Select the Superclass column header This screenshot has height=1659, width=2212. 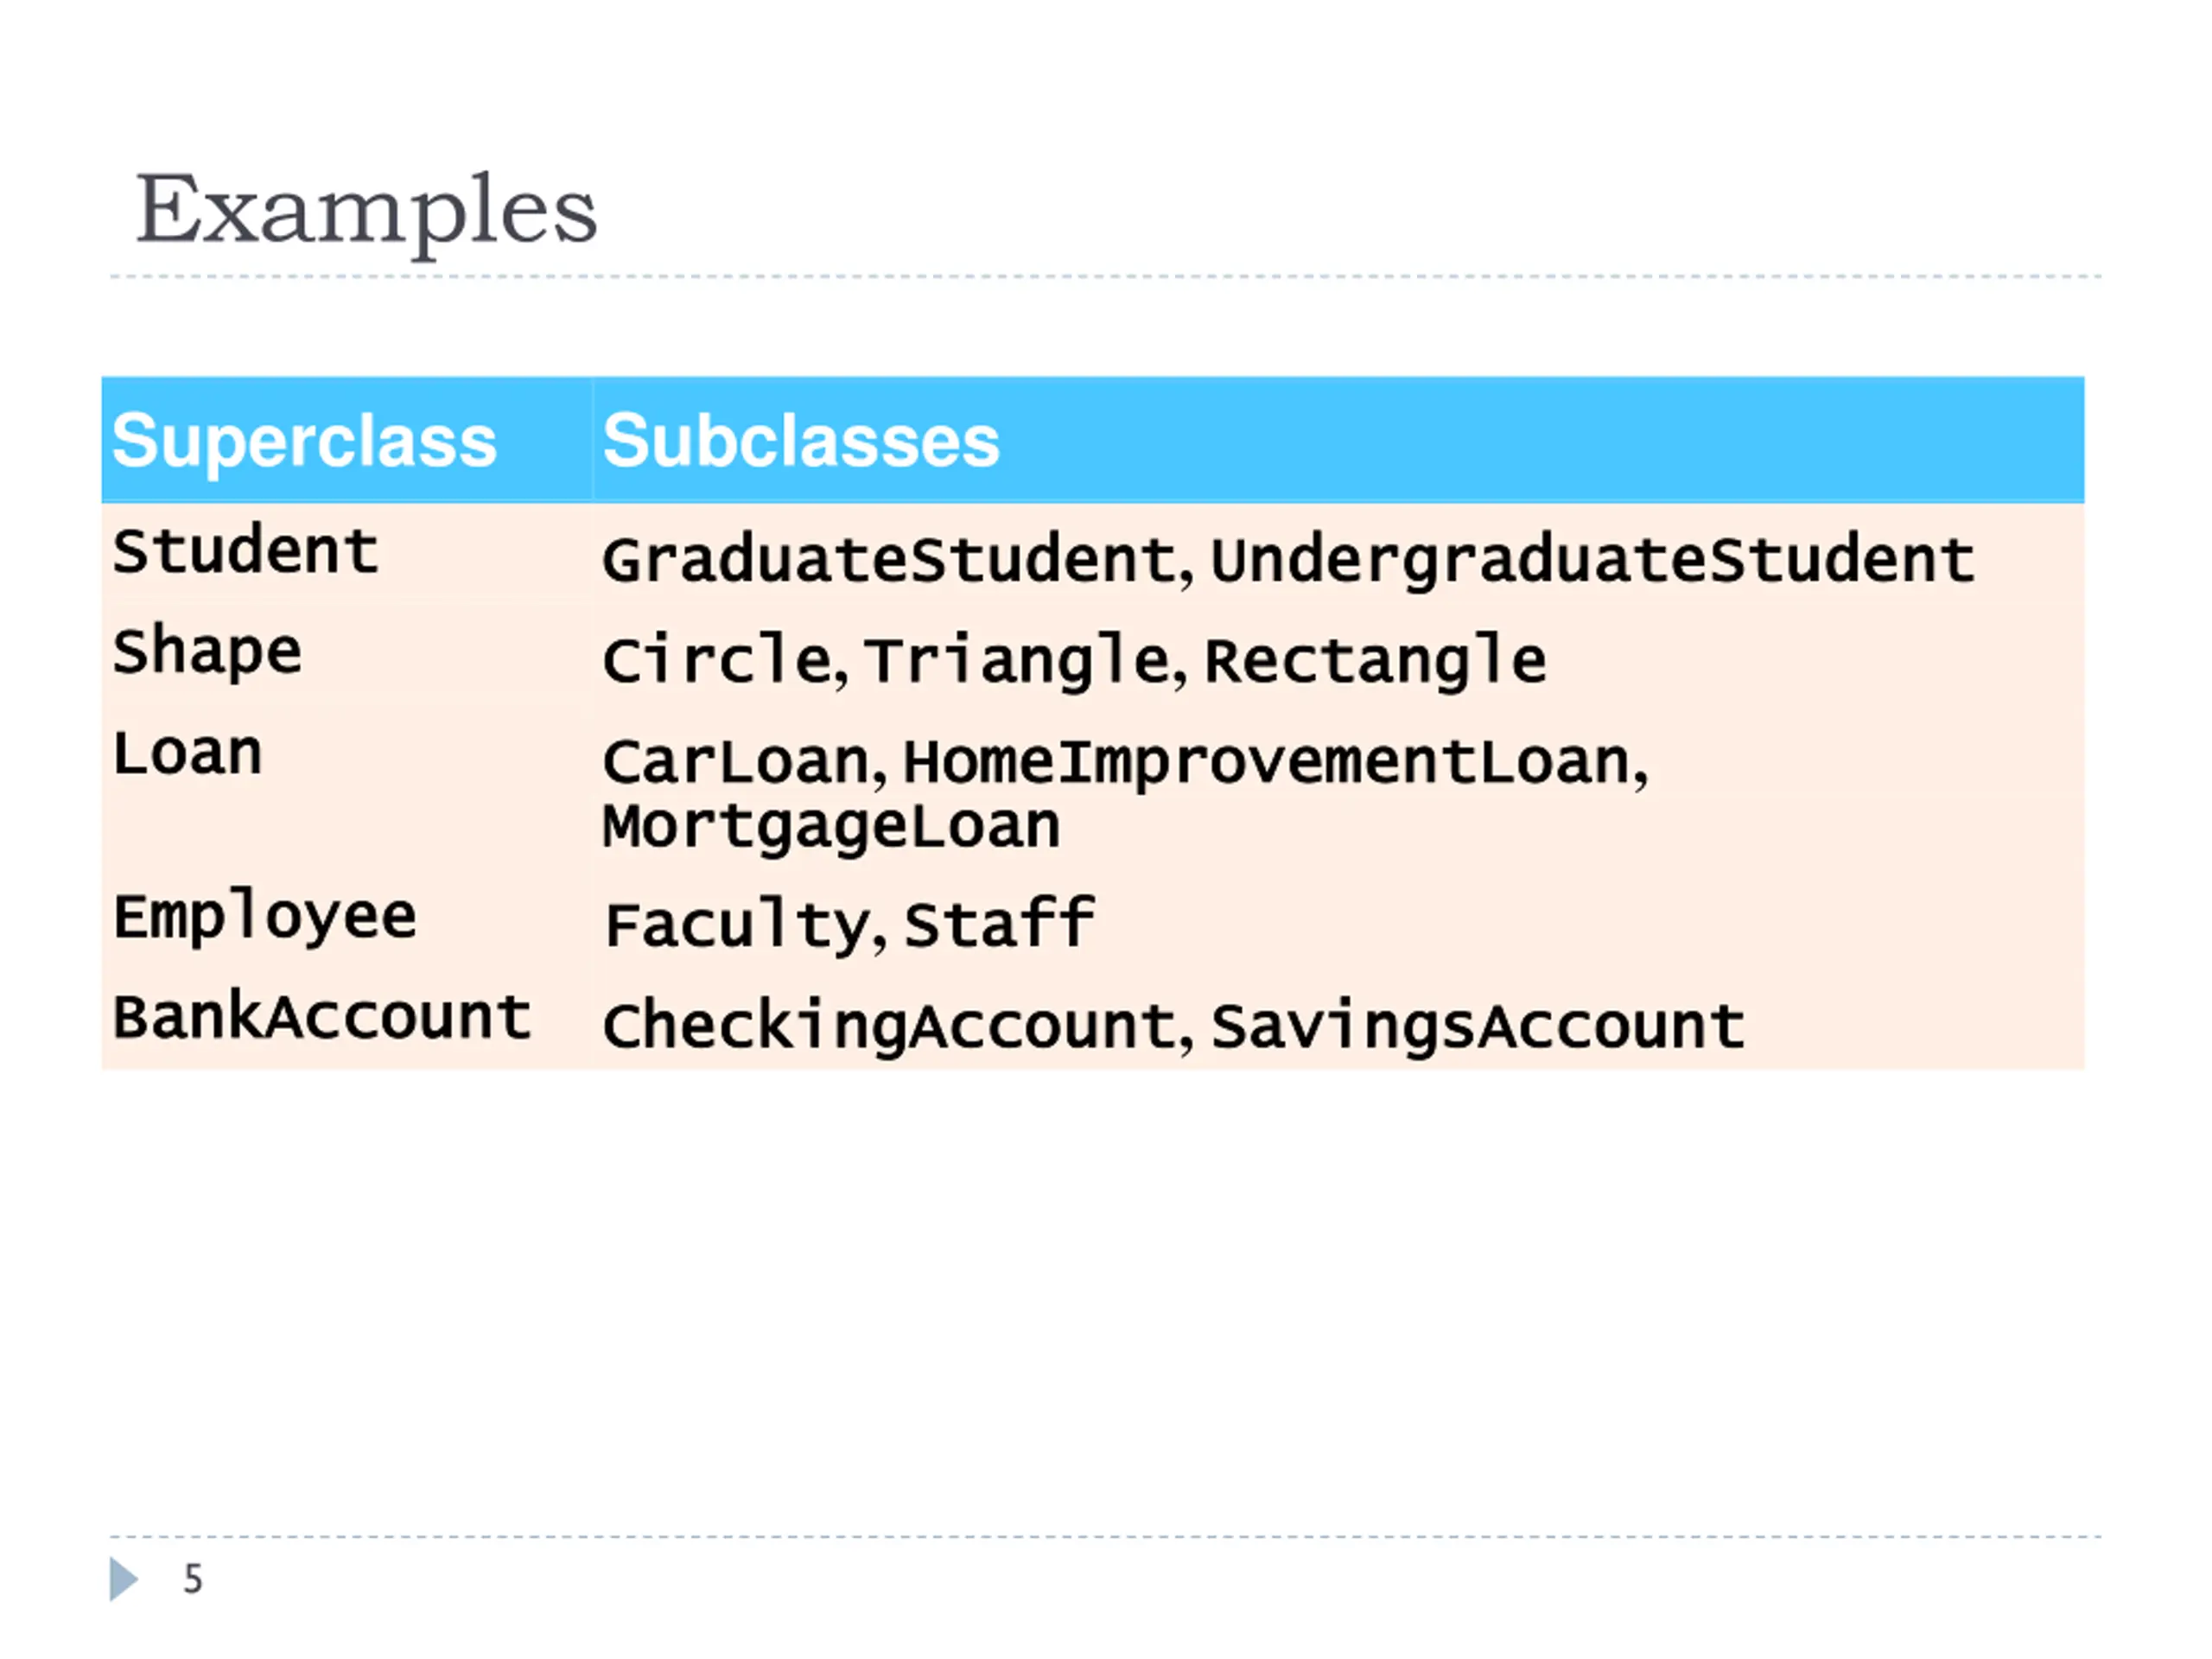(346, 440)
